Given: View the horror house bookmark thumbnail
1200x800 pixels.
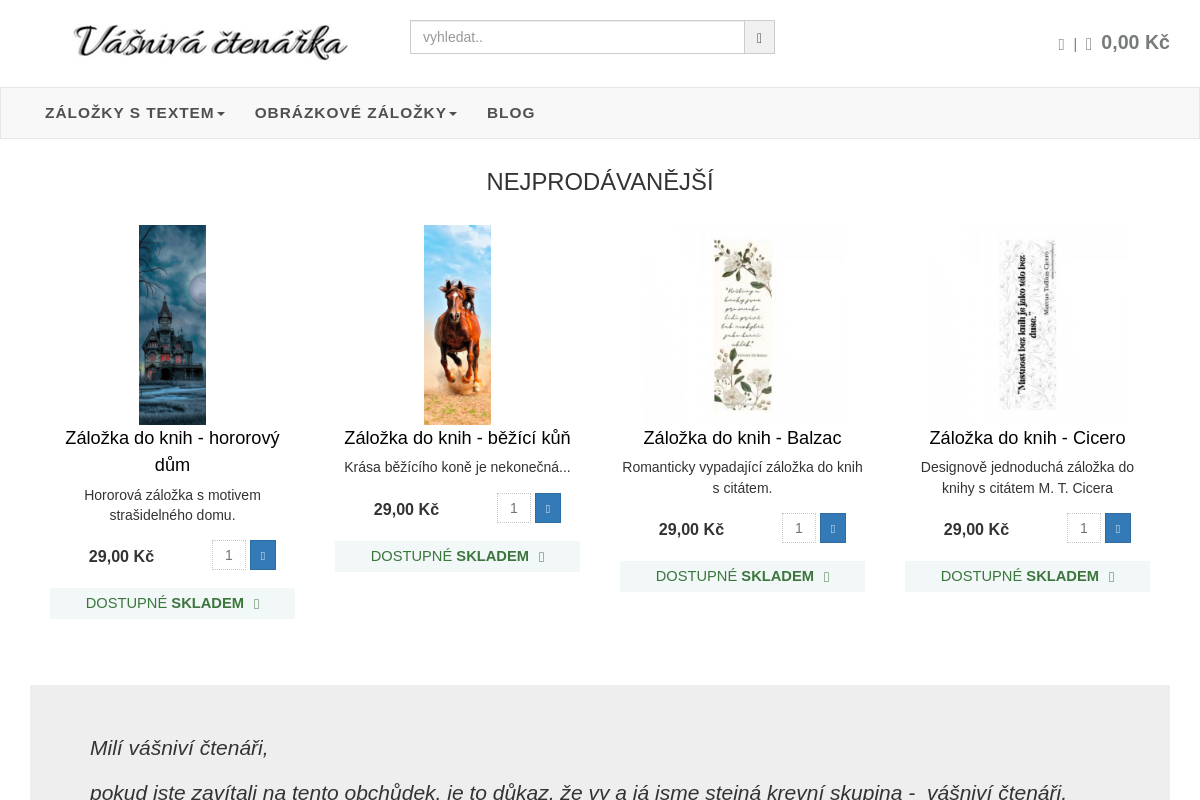Looking at the screenshot, I should (x=172, y=325).
